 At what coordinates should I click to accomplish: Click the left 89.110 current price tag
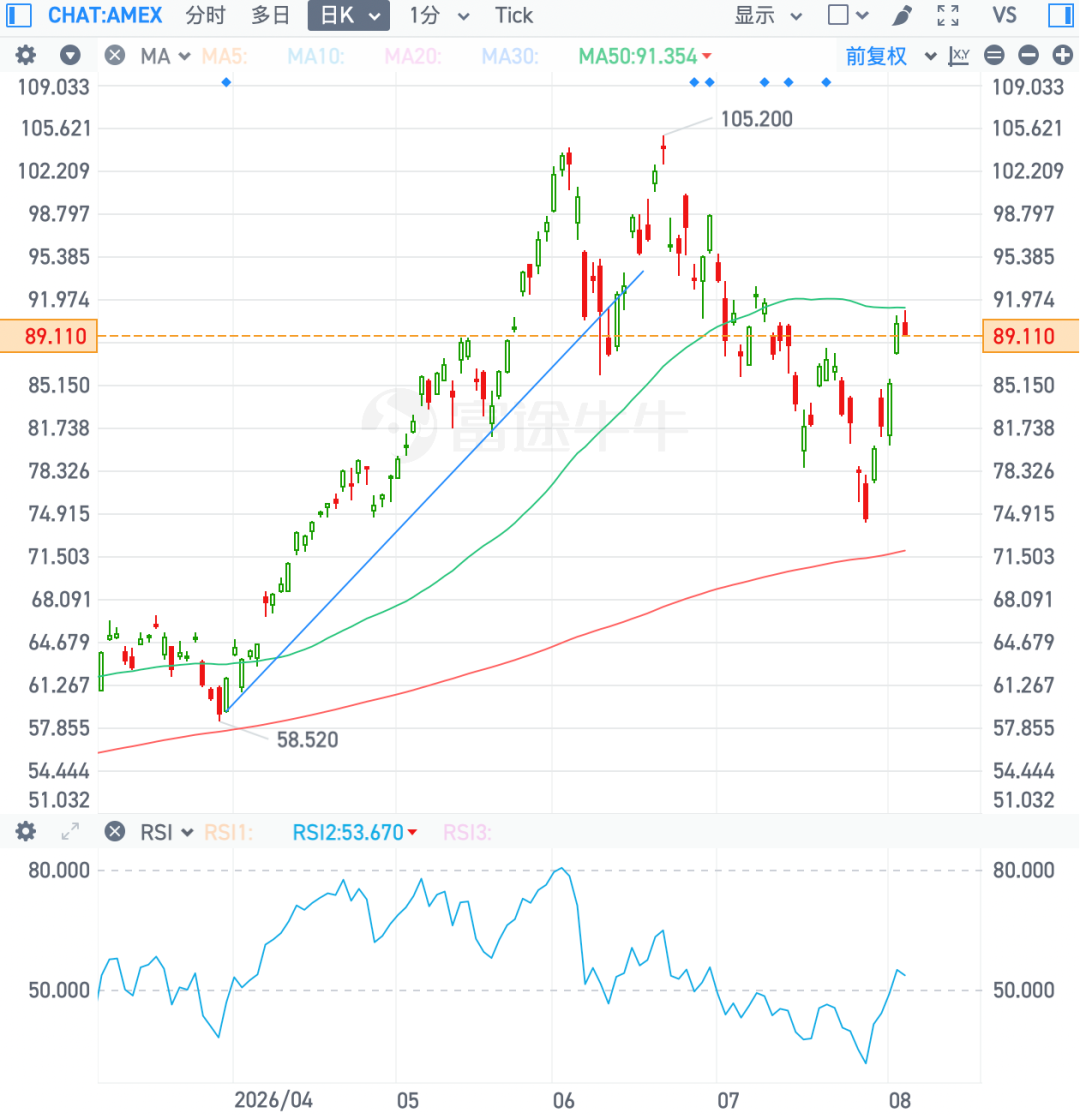tap(49, 335)
